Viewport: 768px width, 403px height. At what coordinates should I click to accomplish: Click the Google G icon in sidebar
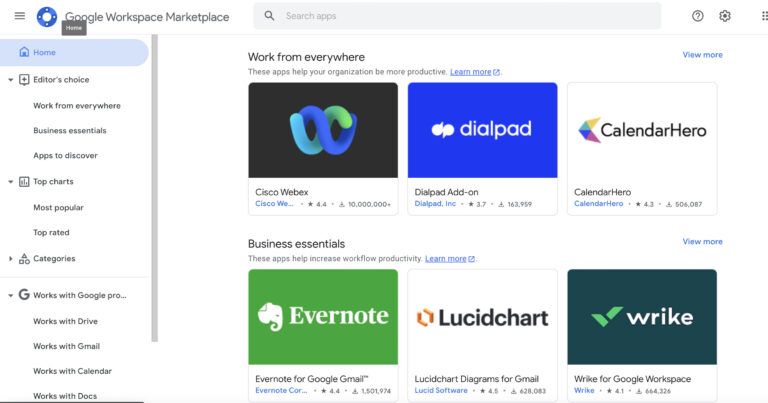pos(24,295)
